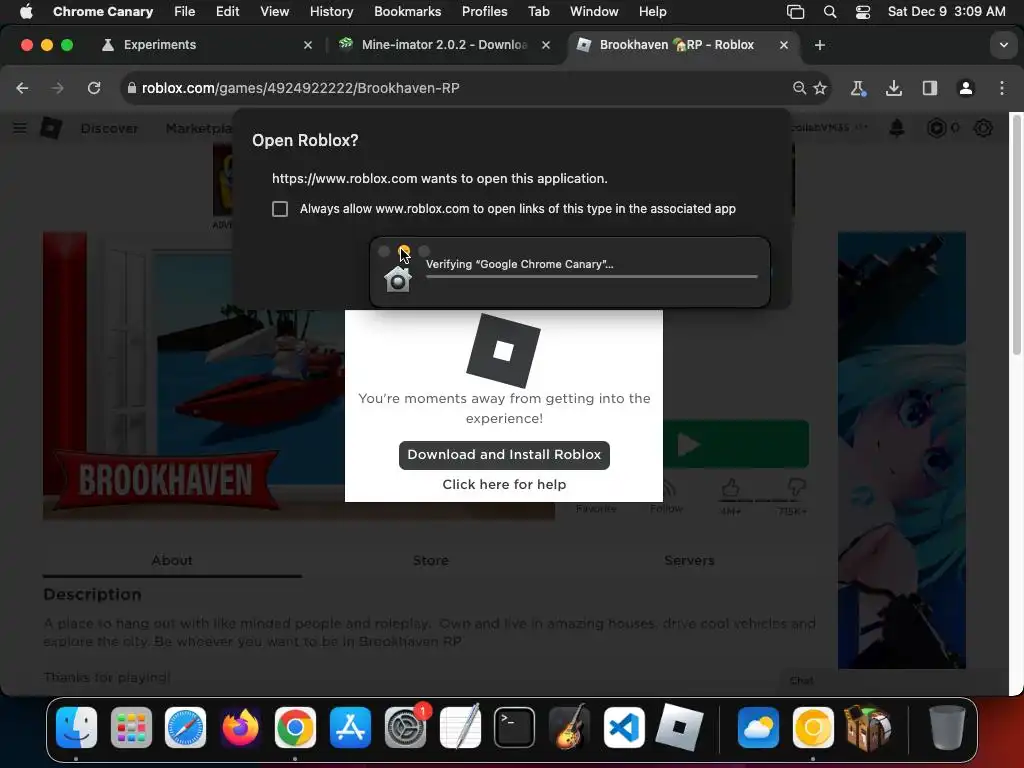Click the menu bar date and time
The image size is (1024, 768).
[946, 12]
